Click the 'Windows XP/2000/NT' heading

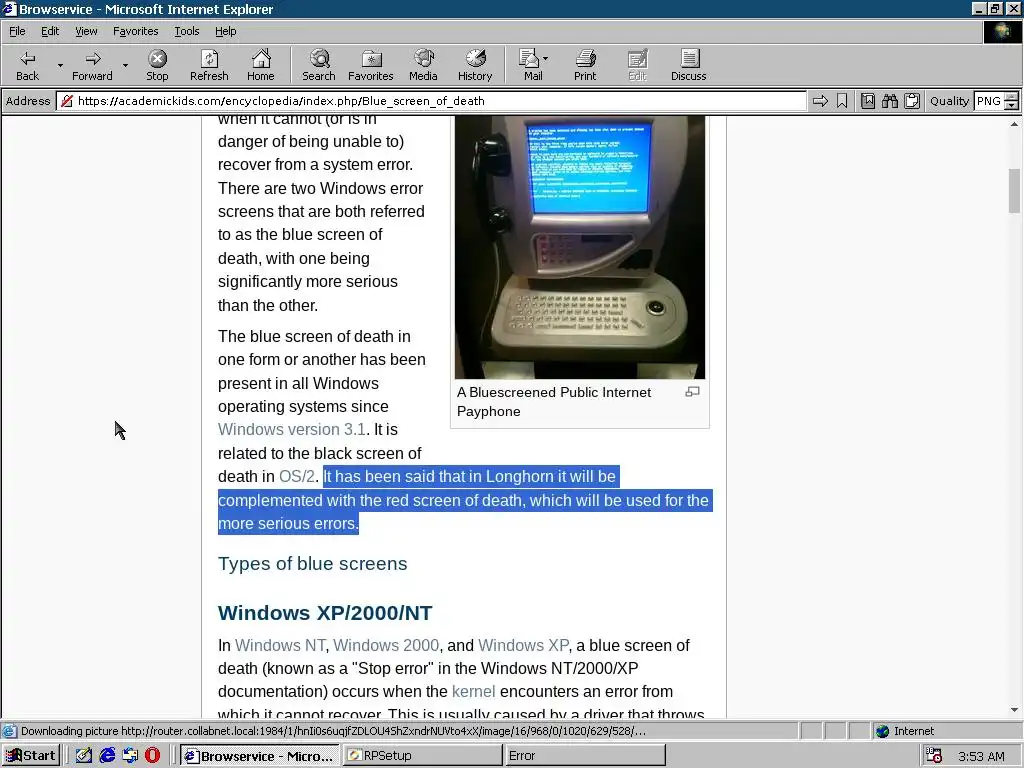click(x=325, y=613)
